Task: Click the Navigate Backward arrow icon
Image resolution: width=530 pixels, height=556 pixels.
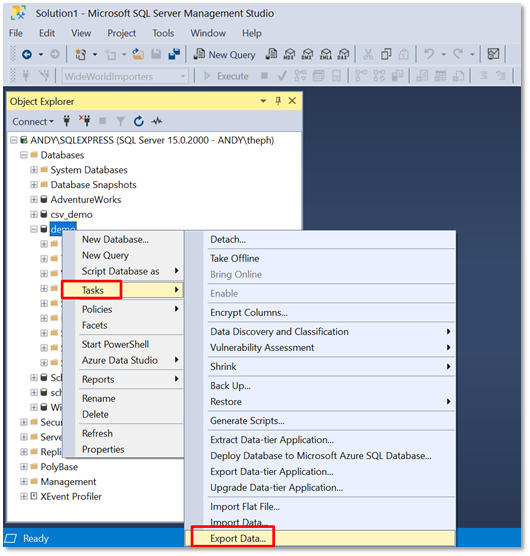Action: (x=27, y=55)
